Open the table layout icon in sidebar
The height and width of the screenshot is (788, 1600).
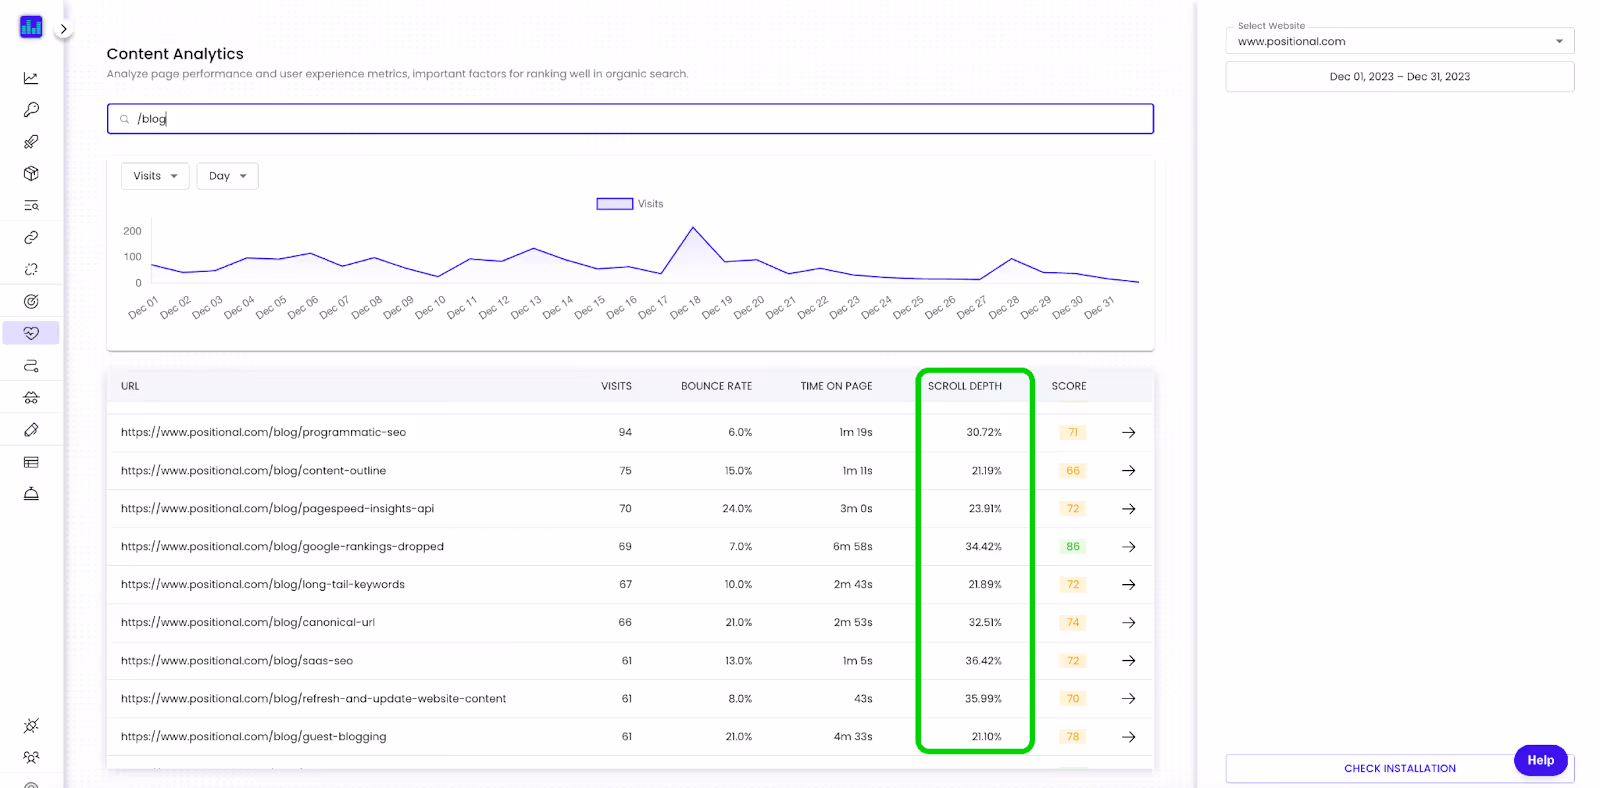pos(31,462)
